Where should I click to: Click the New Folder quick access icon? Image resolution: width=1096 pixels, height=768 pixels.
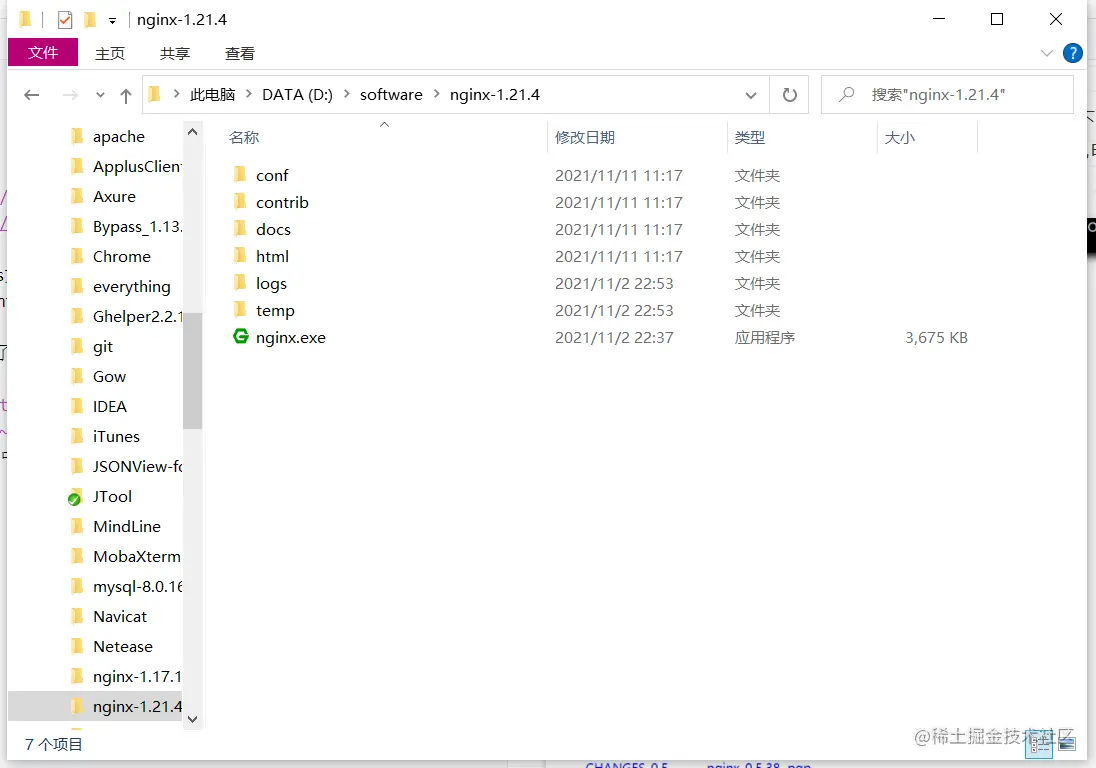[x=90, y=20]
